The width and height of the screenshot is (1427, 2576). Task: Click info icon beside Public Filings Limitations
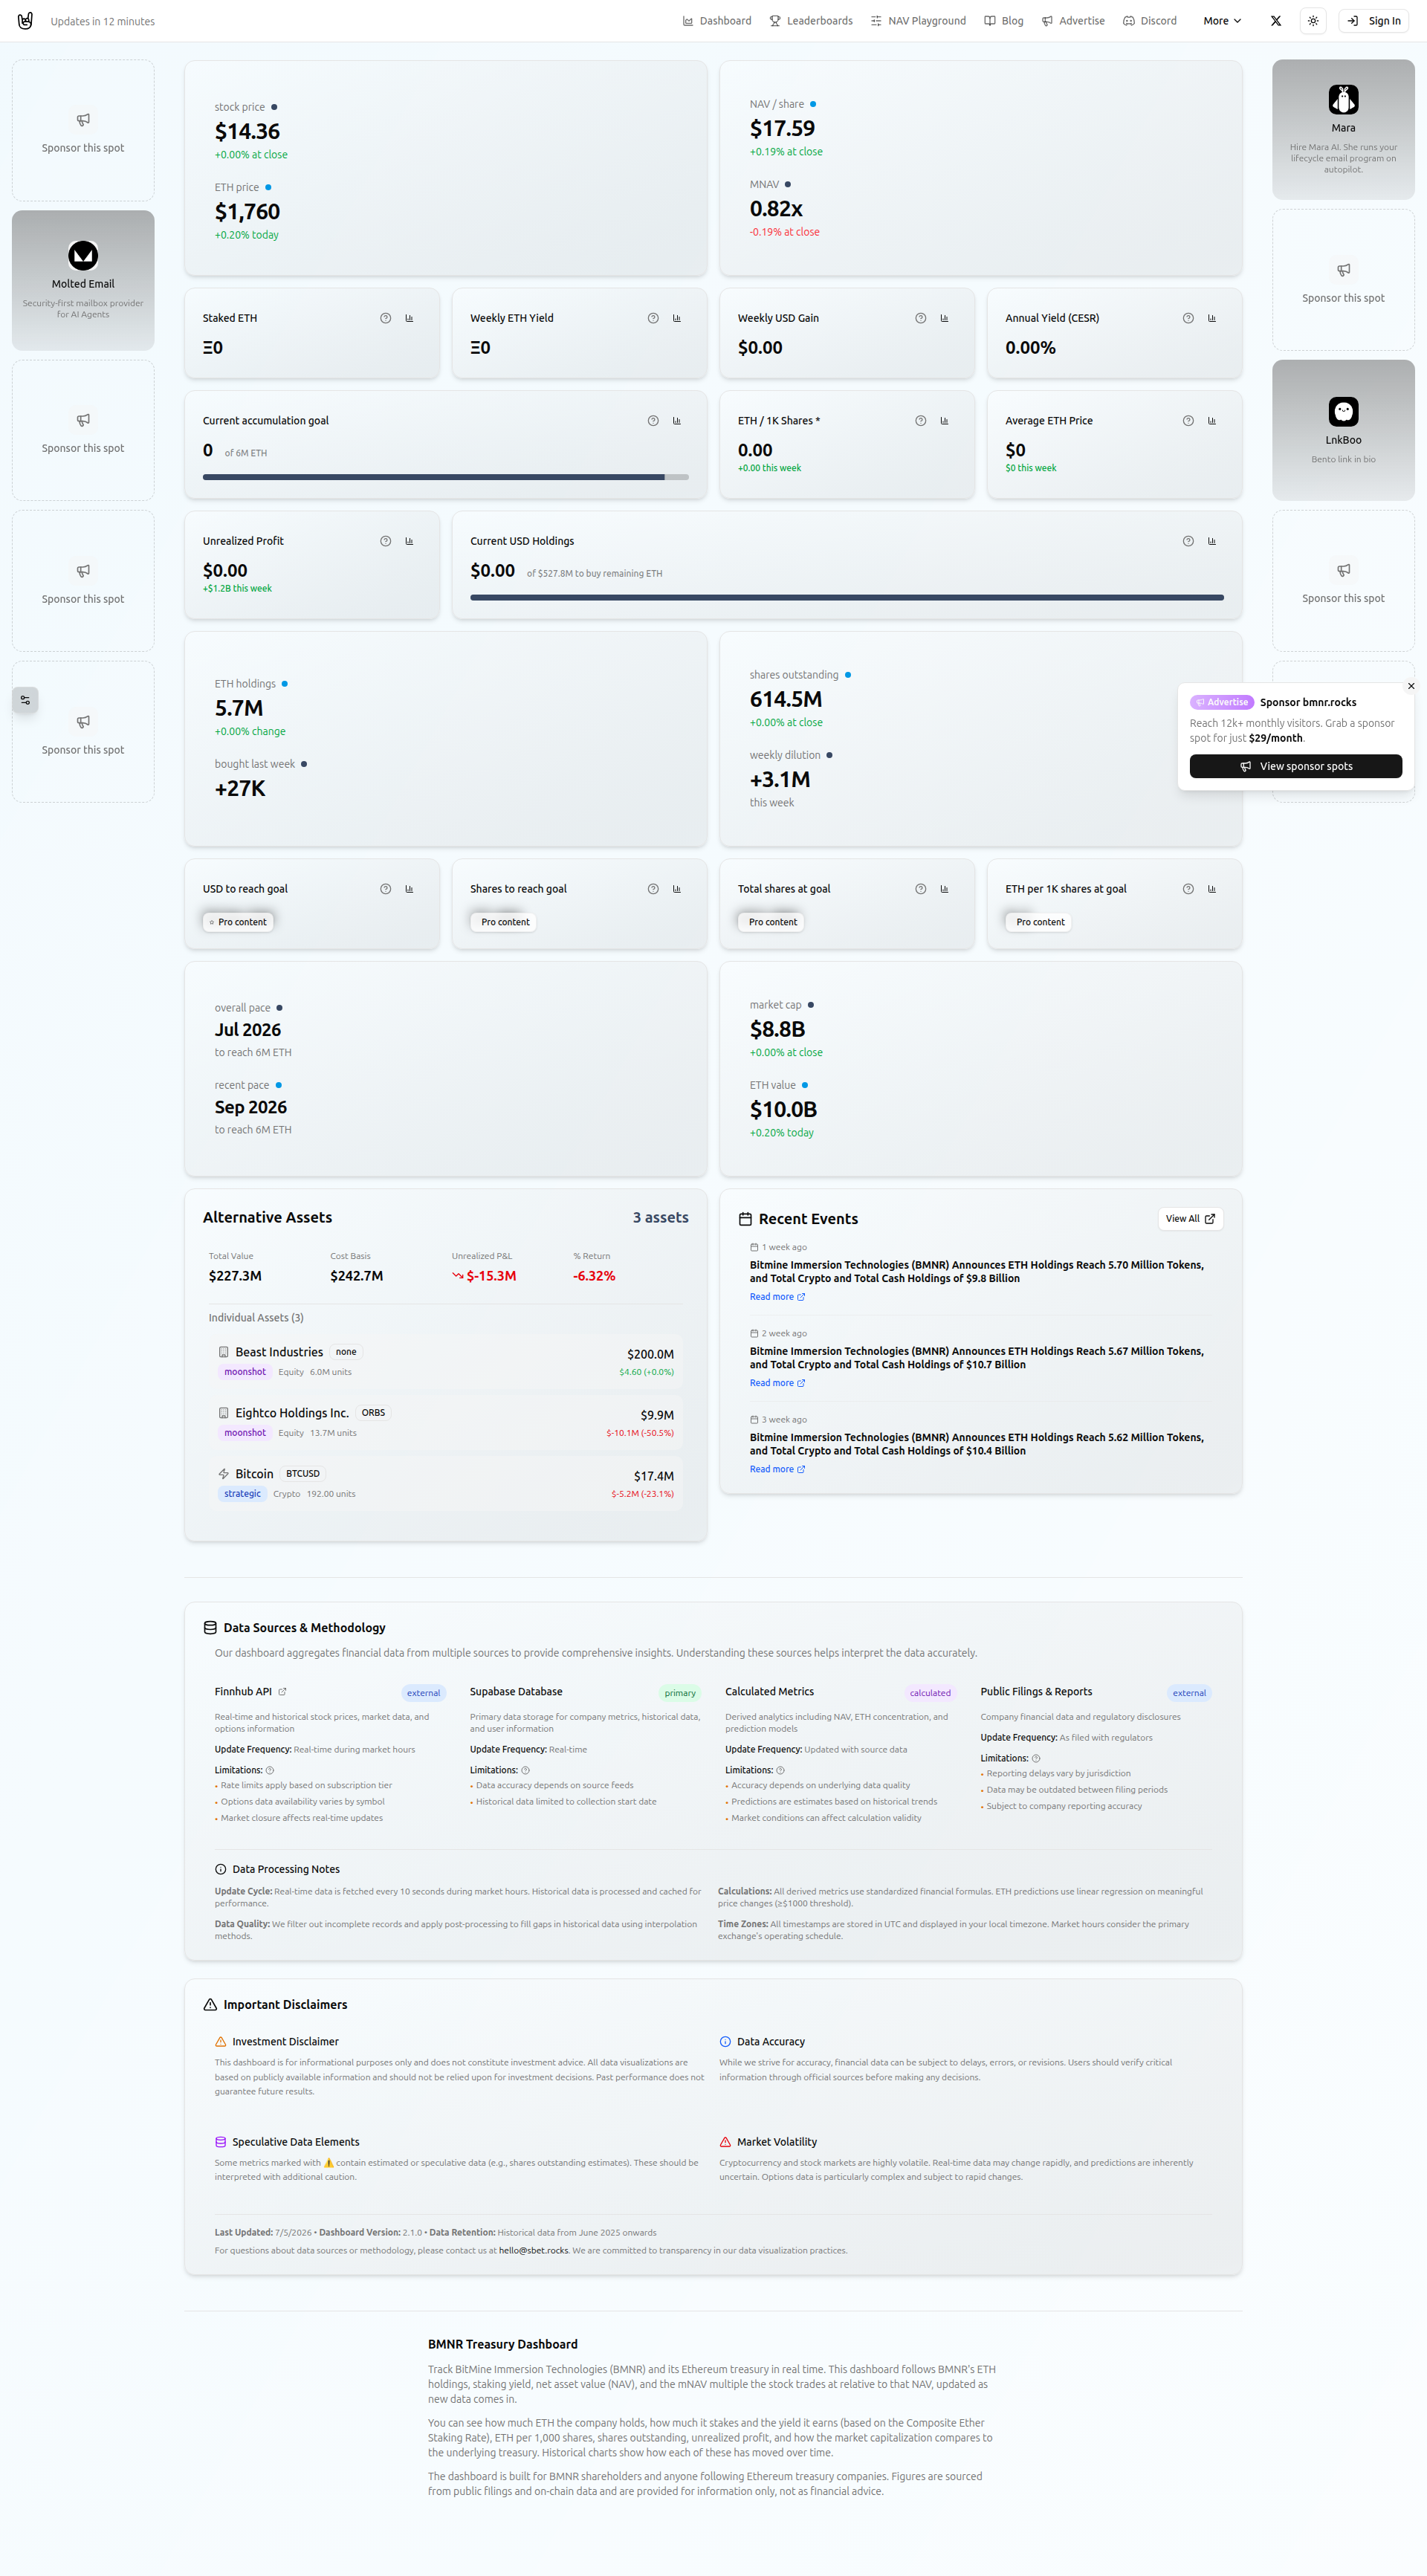click(1036, 1758)
